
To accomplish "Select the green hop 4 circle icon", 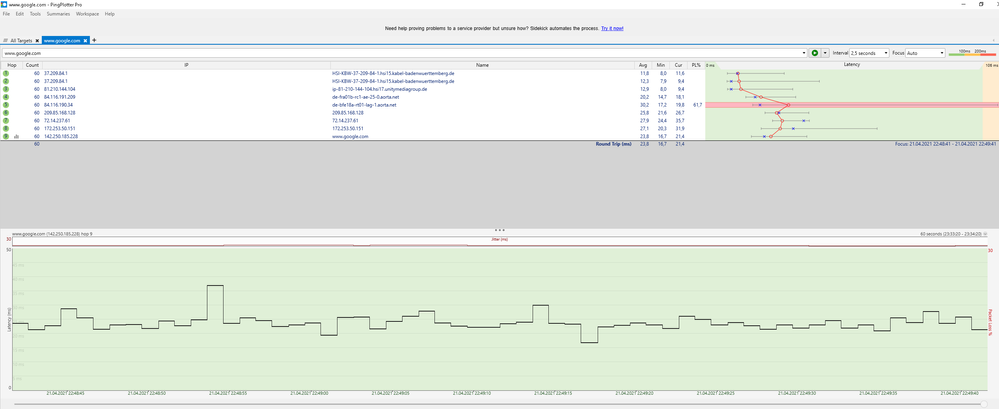I will (6, 97).
